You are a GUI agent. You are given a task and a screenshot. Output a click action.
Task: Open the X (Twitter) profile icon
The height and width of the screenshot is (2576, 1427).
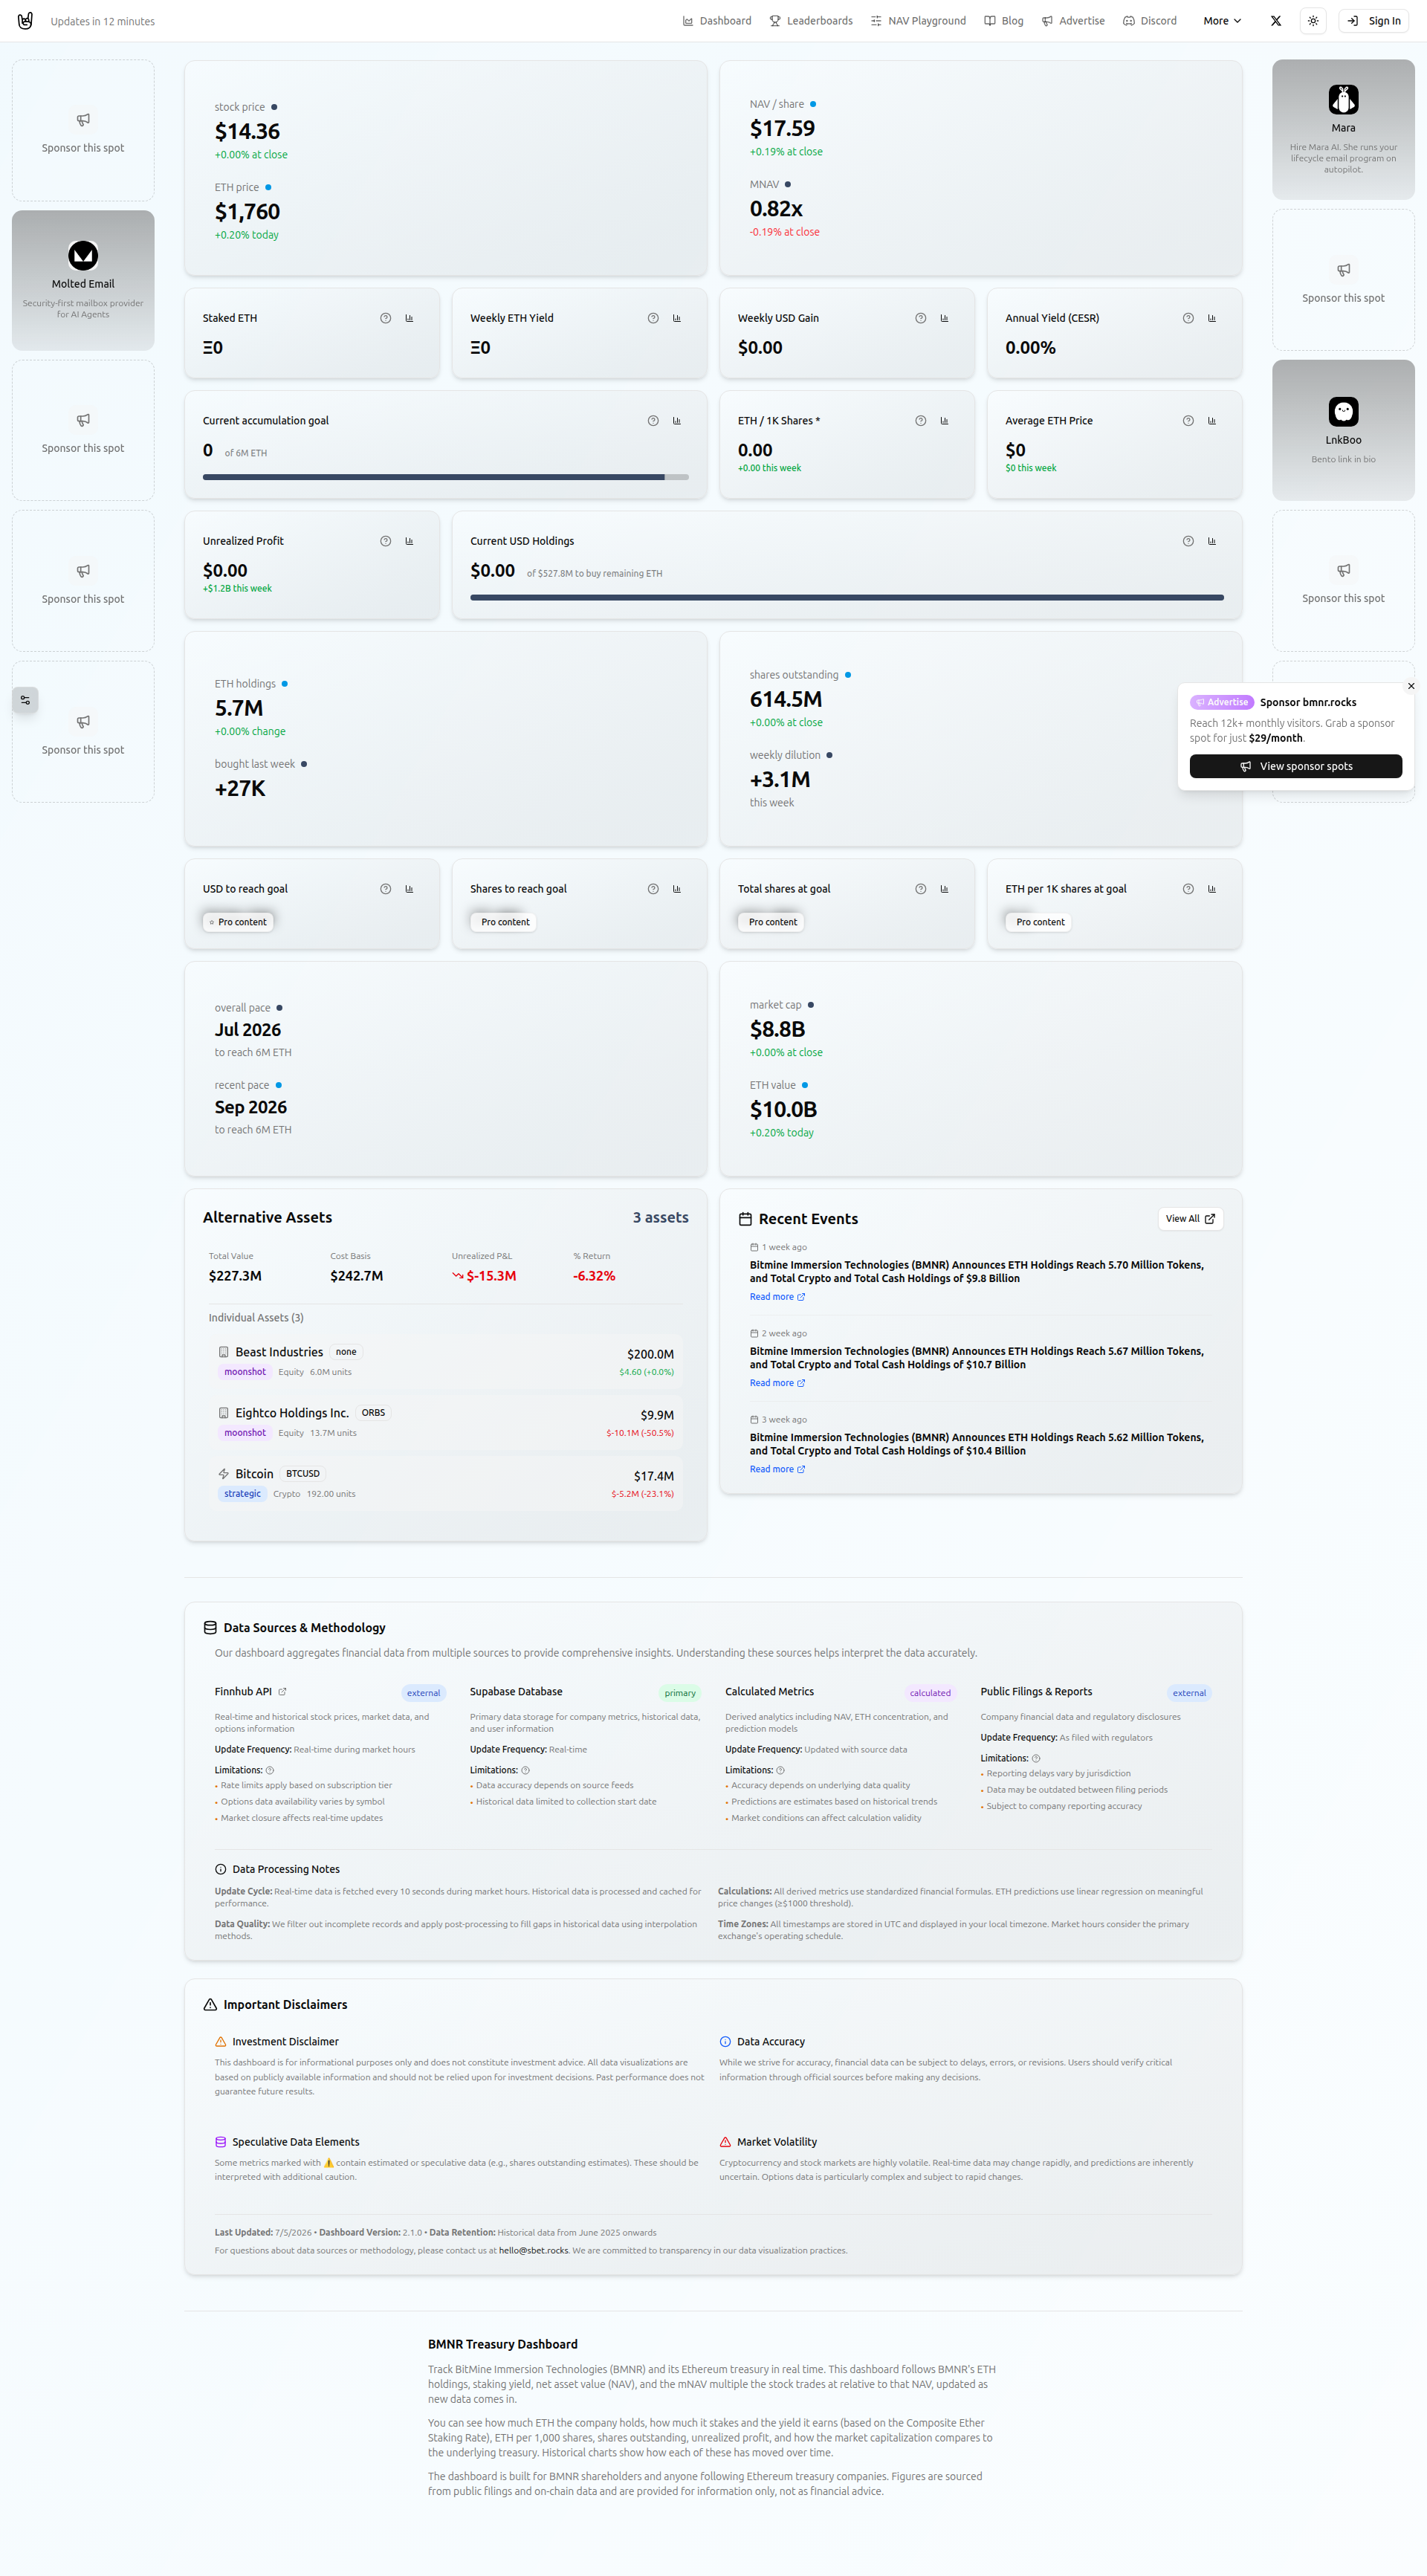point(1275,21)
